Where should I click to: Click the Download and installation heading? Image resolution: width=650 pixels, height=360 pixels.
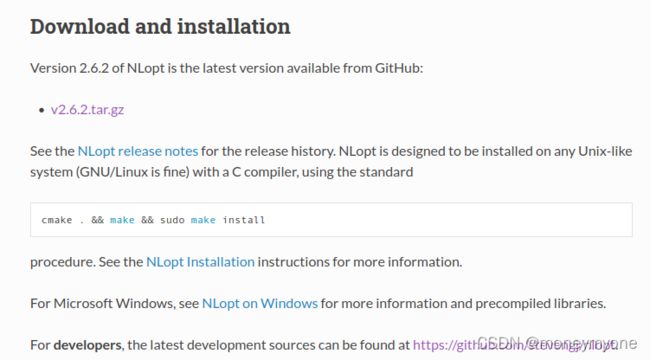click(160, 27)
